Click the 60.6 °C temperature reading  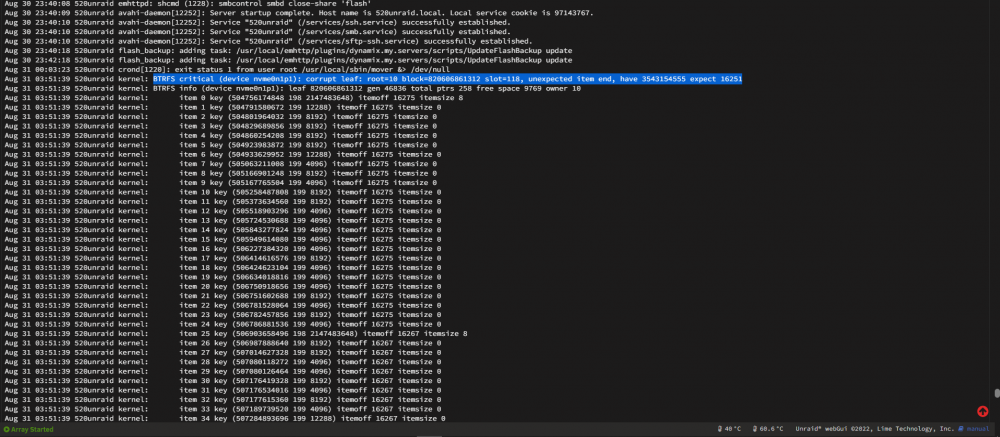tap(767, 429)
